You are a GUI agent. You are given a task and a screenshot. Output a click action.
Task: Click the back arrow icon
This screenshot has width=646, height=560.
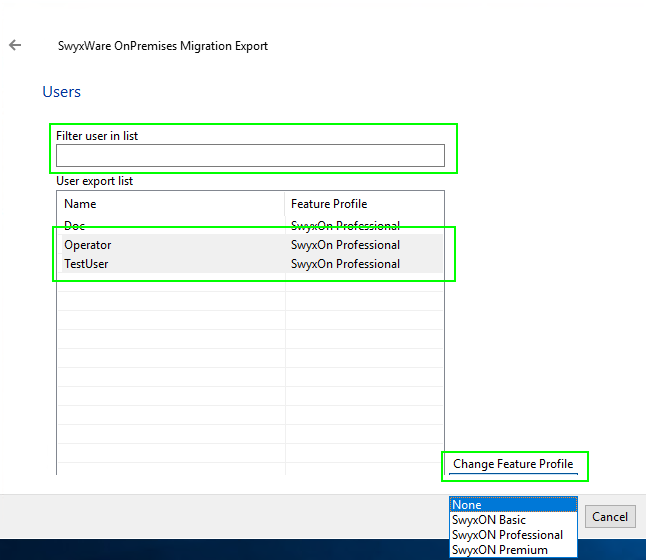[x=15, y=45]
